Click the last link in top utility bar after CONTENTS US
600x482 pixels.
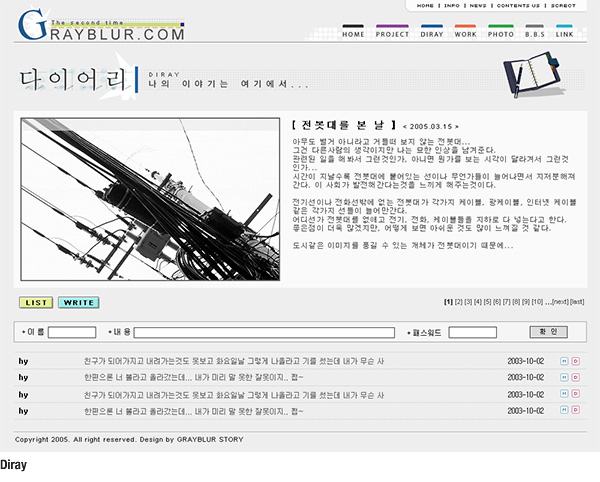click(563, 6)
